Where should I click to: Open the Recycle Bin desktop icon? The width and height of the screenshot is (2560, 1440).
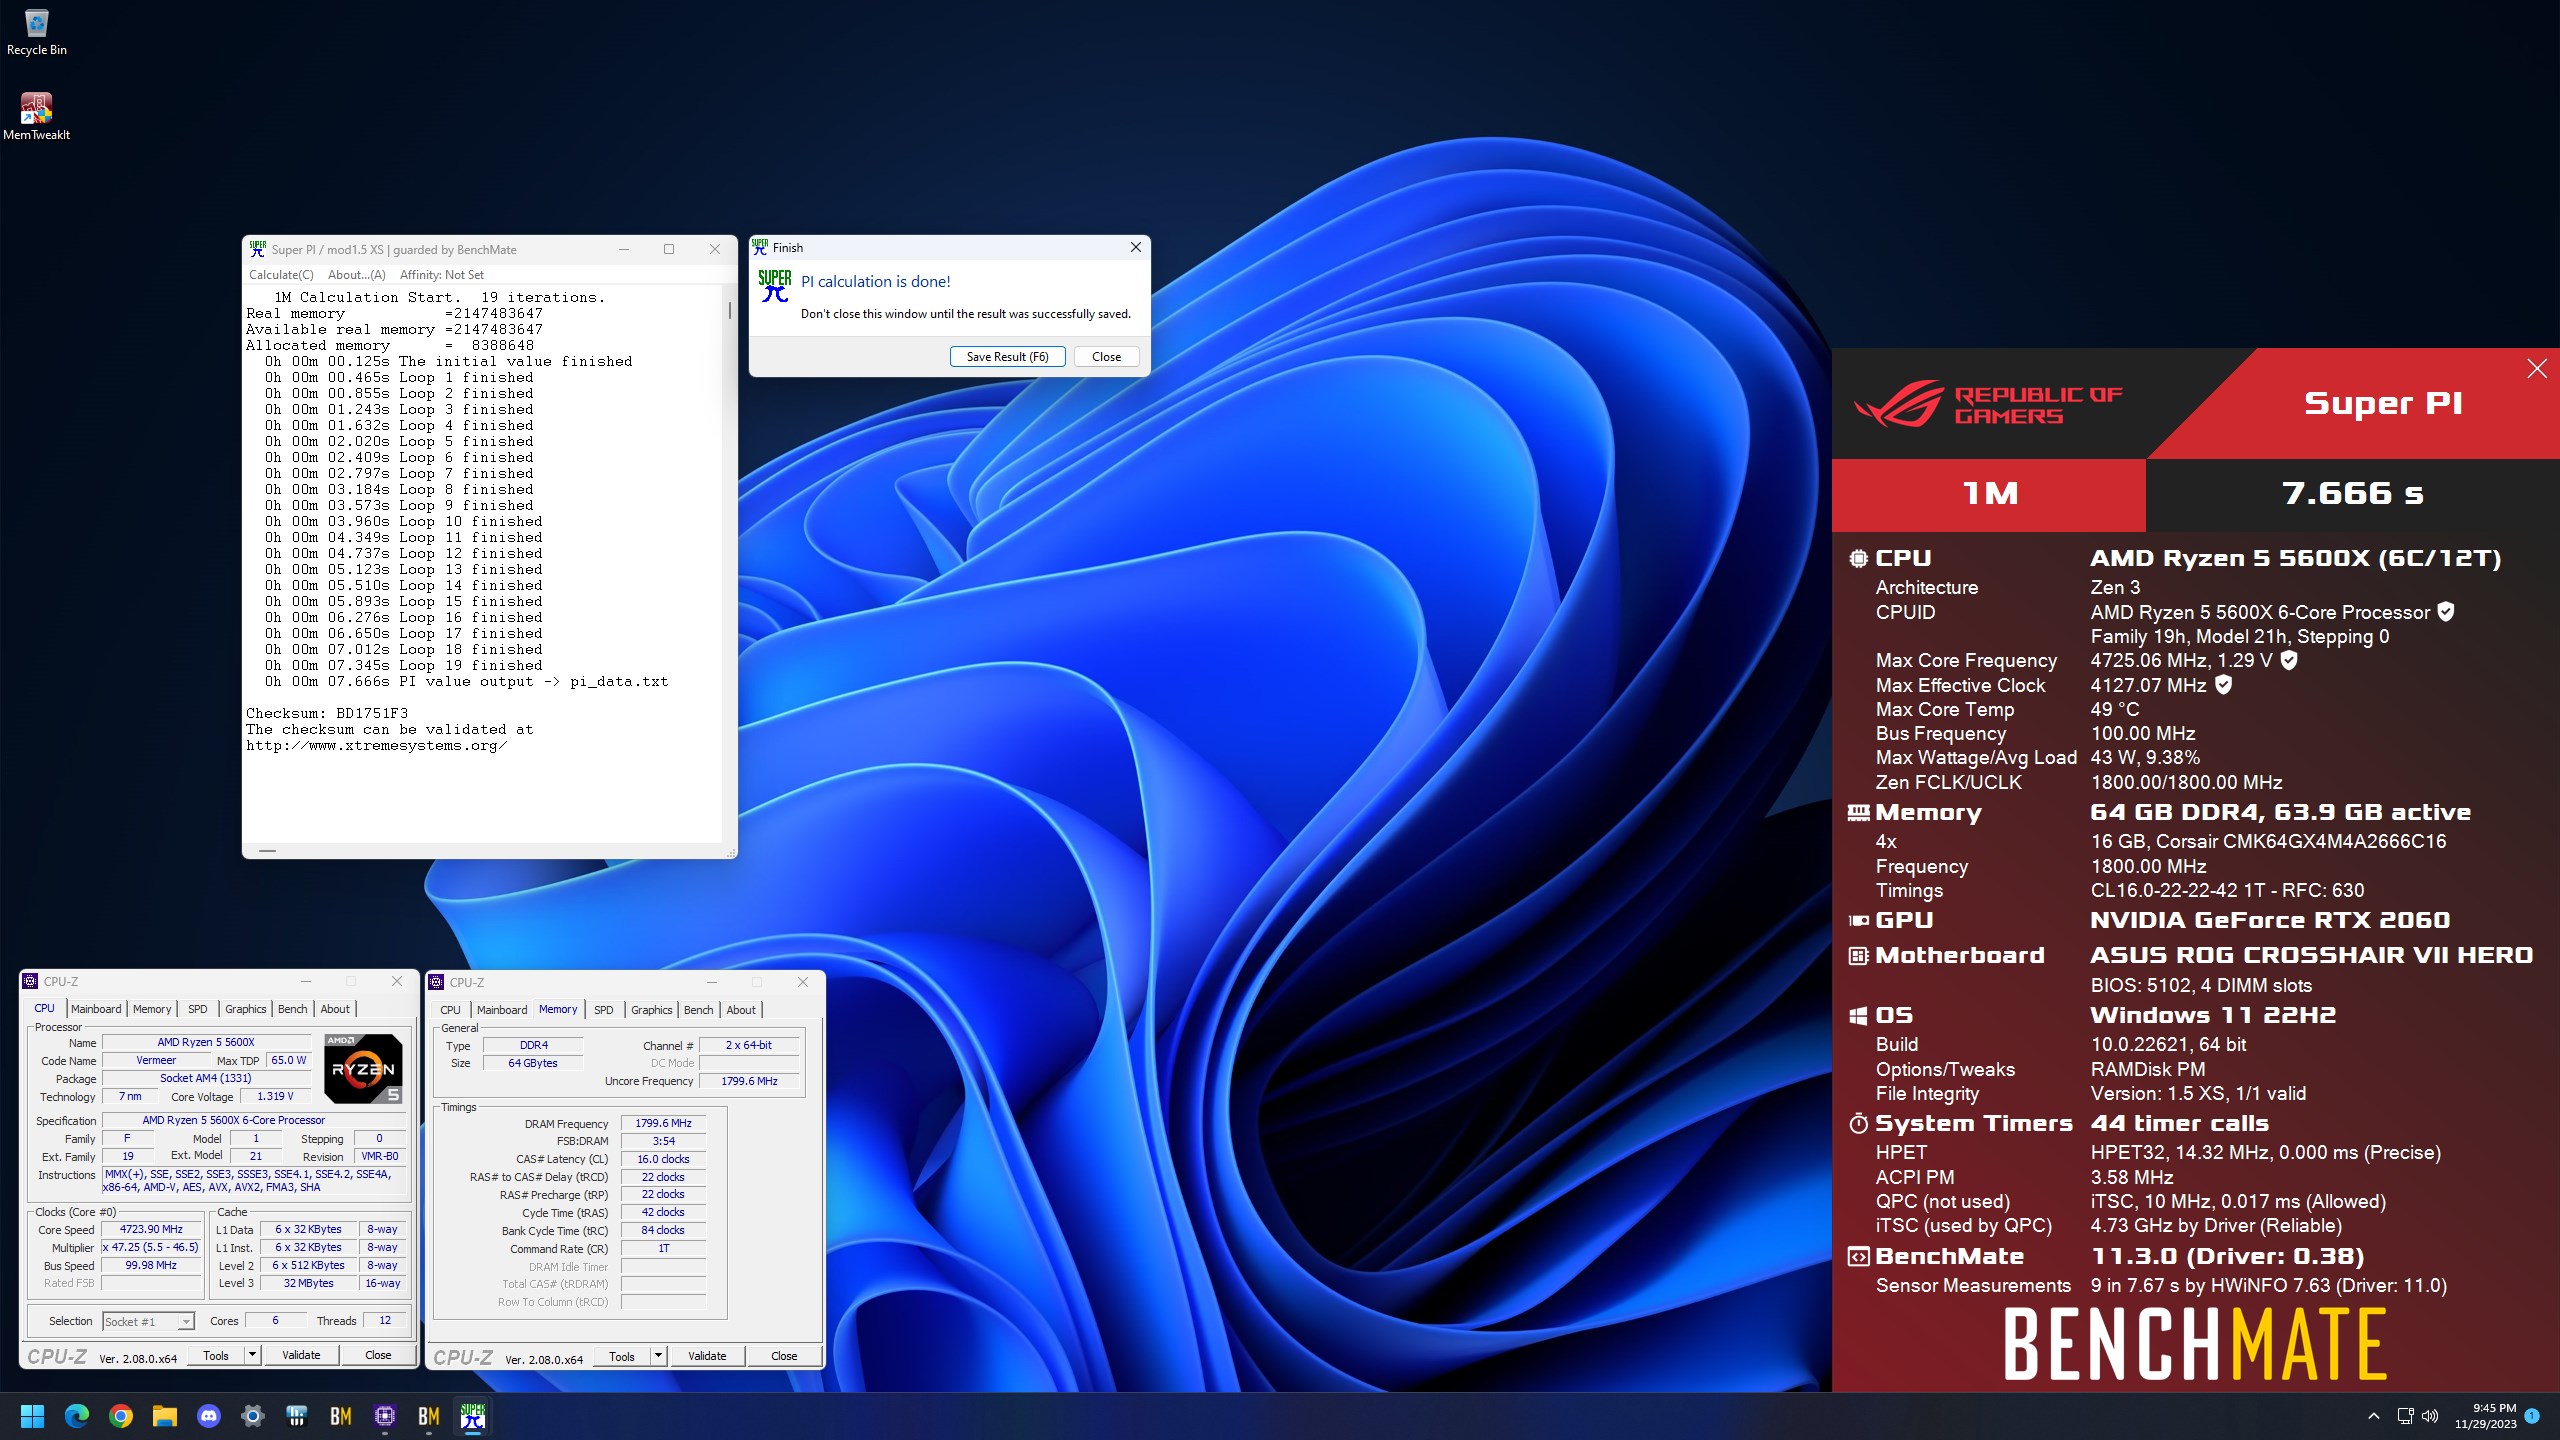click(36, 31)
